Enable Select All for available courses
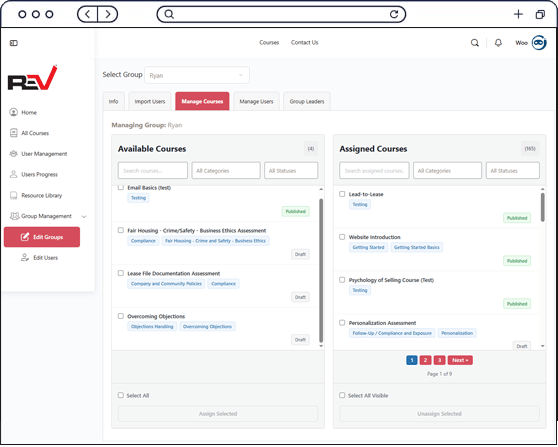This screenshot has height=447, width=558. pyautogui.click(x=121, y=395)
